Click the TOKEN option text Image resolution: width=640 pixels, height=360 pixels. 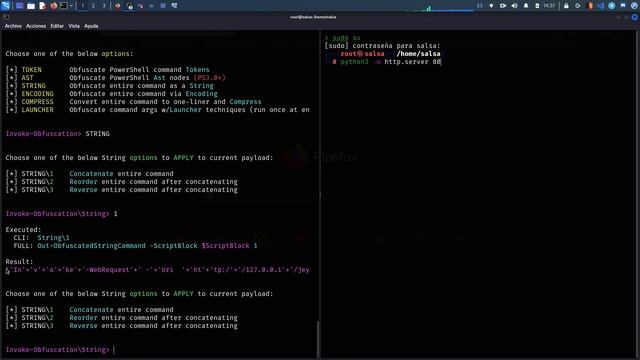[x=31, y=70]
